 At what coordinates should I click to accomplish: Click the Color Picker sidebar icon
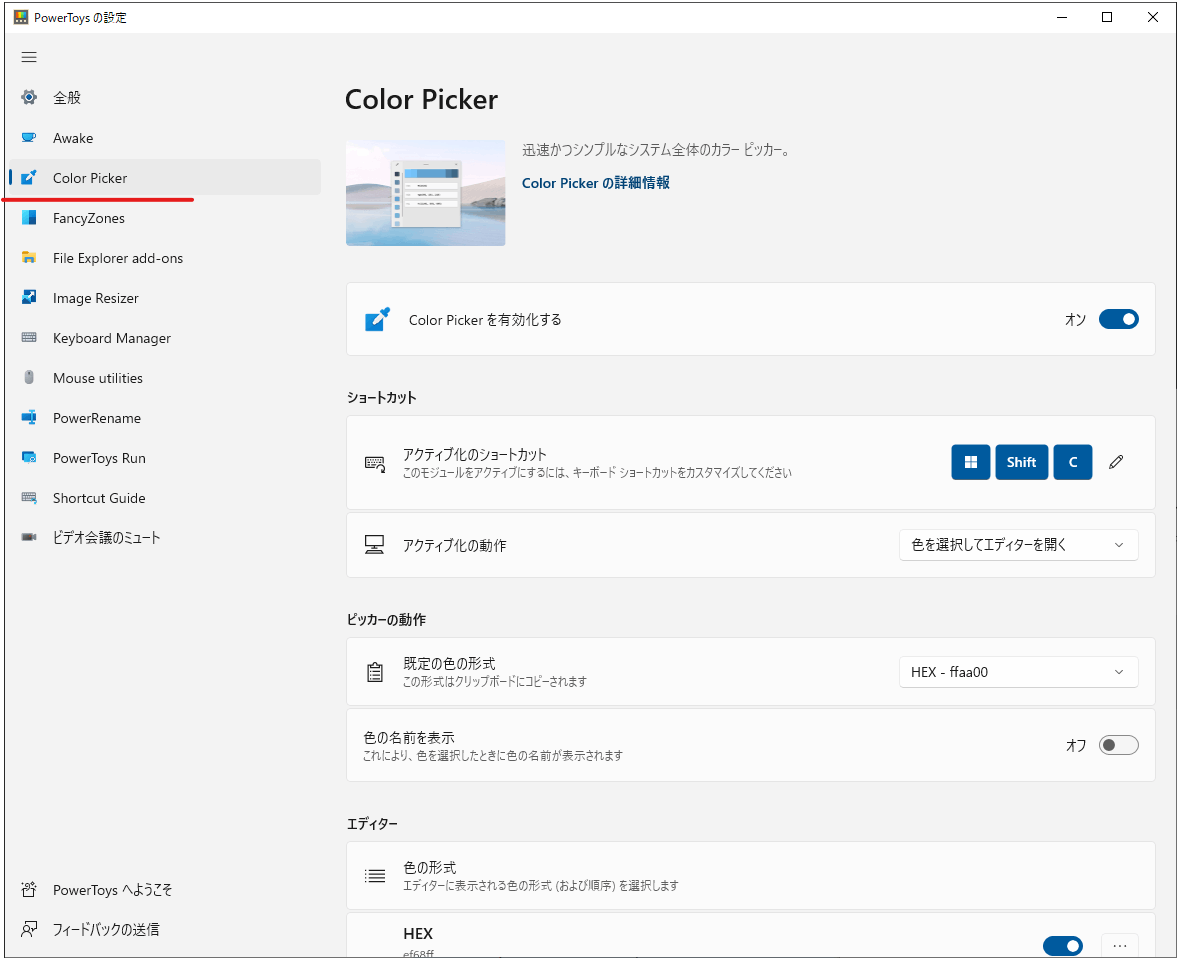click(29, 178)
